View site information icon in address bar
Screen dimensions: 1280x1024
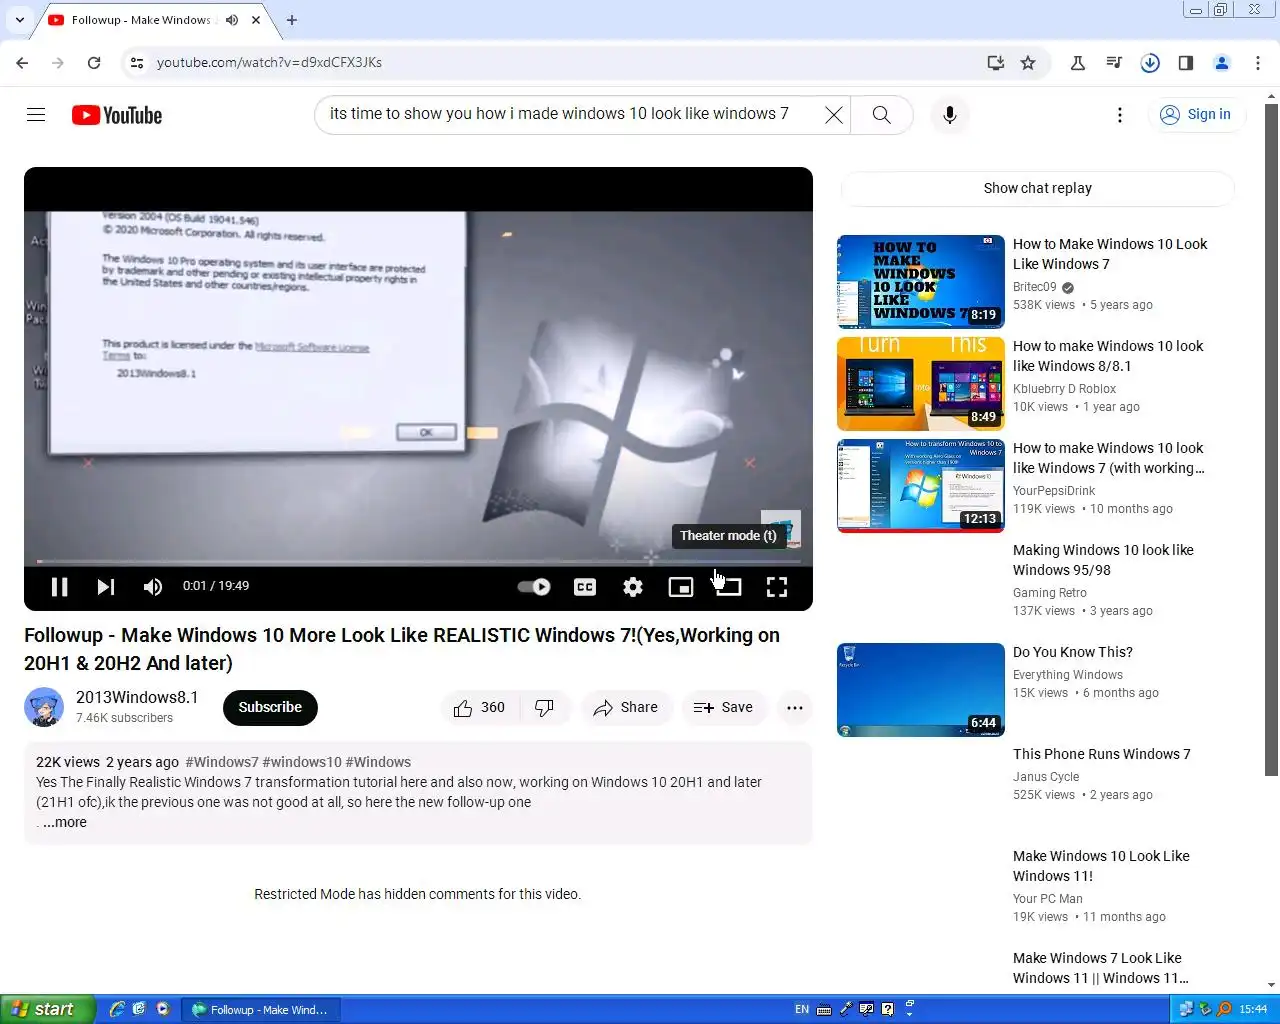(x=137, y=62)
